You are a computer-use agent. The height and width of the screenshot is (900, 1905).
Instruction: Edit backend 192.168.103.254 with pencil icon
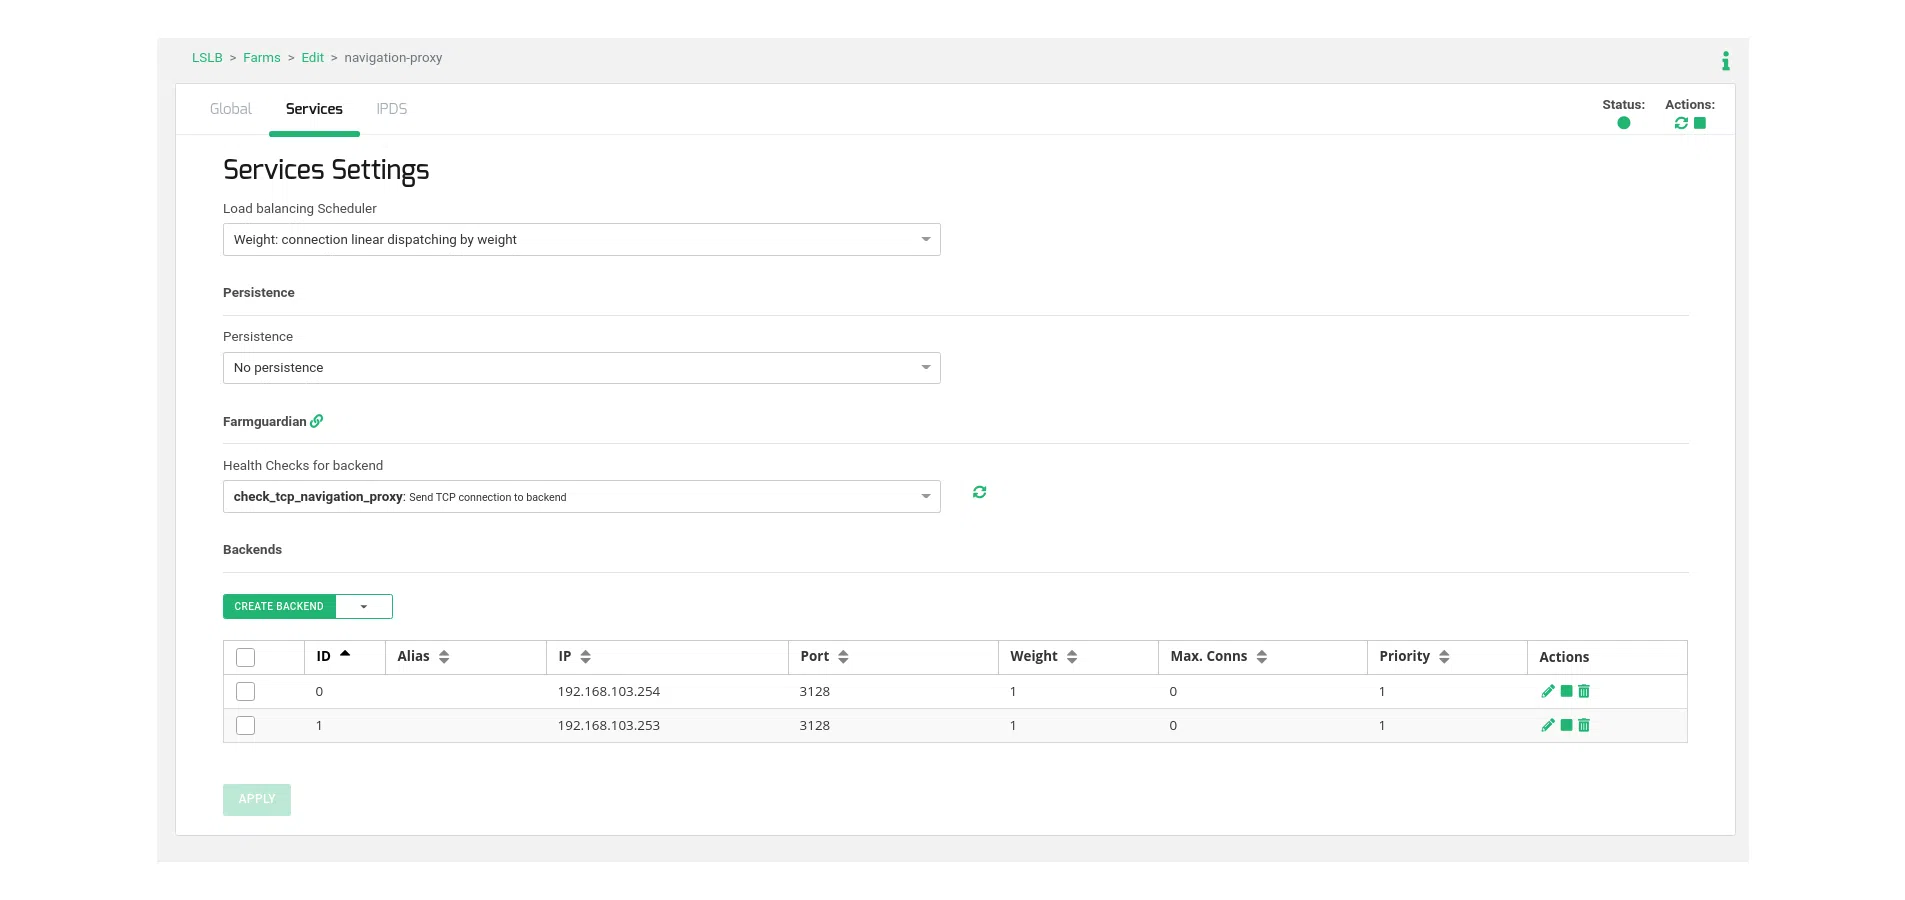point(1548,691)
